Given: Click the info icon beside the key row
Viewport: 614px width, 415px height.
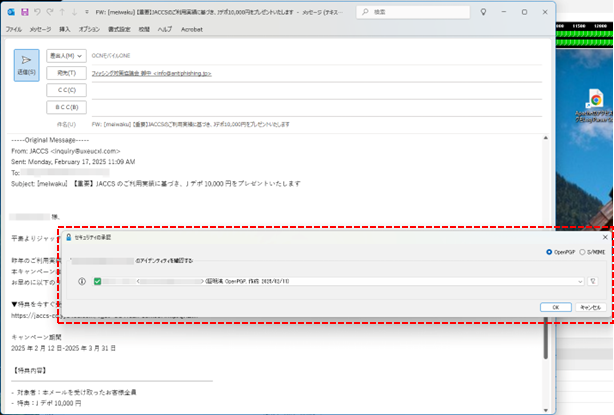Looking at the screenshot, I should pos(81,281).
